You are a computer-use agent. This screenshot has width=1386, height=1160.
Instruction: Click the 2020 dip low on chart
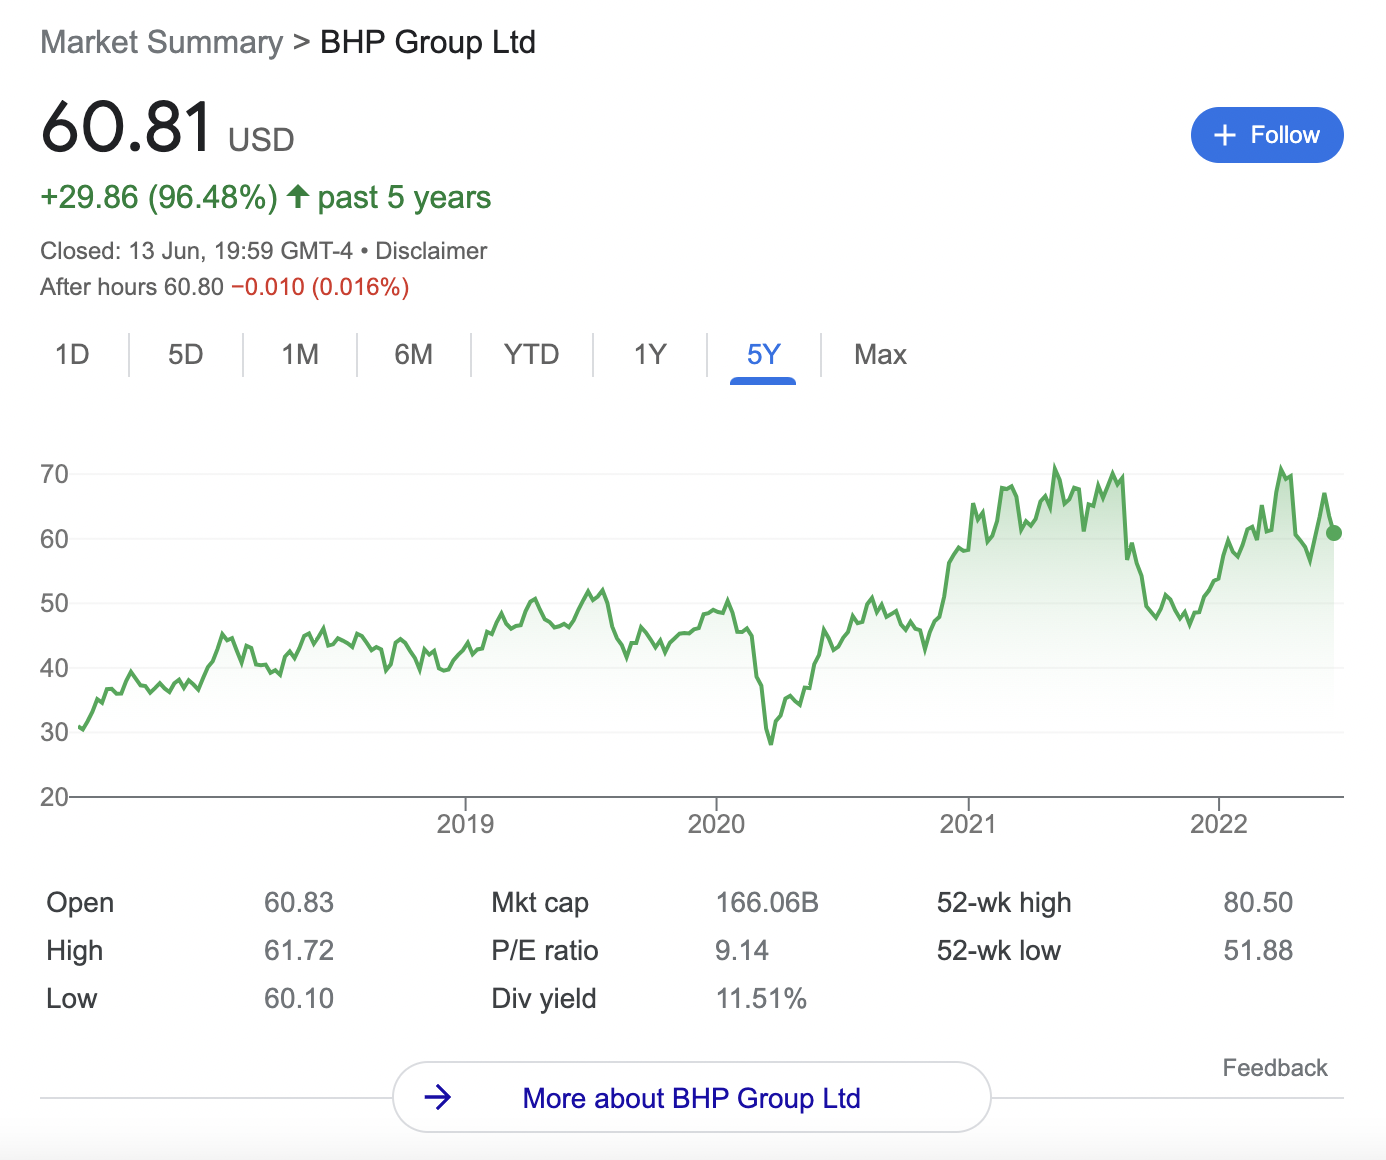770,742
